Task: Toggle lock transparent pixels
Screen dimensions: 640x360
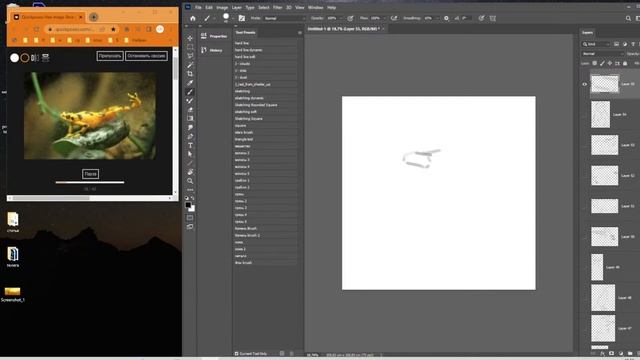Action: [x=595, y=63]
